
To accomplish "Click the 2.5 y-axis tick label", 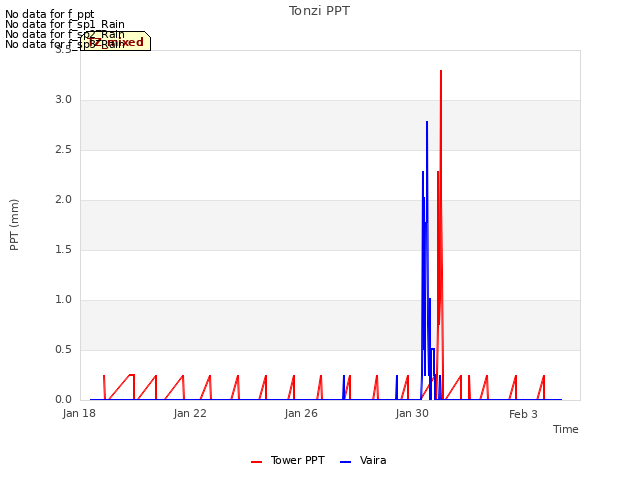I will click(x=63, y=150).
